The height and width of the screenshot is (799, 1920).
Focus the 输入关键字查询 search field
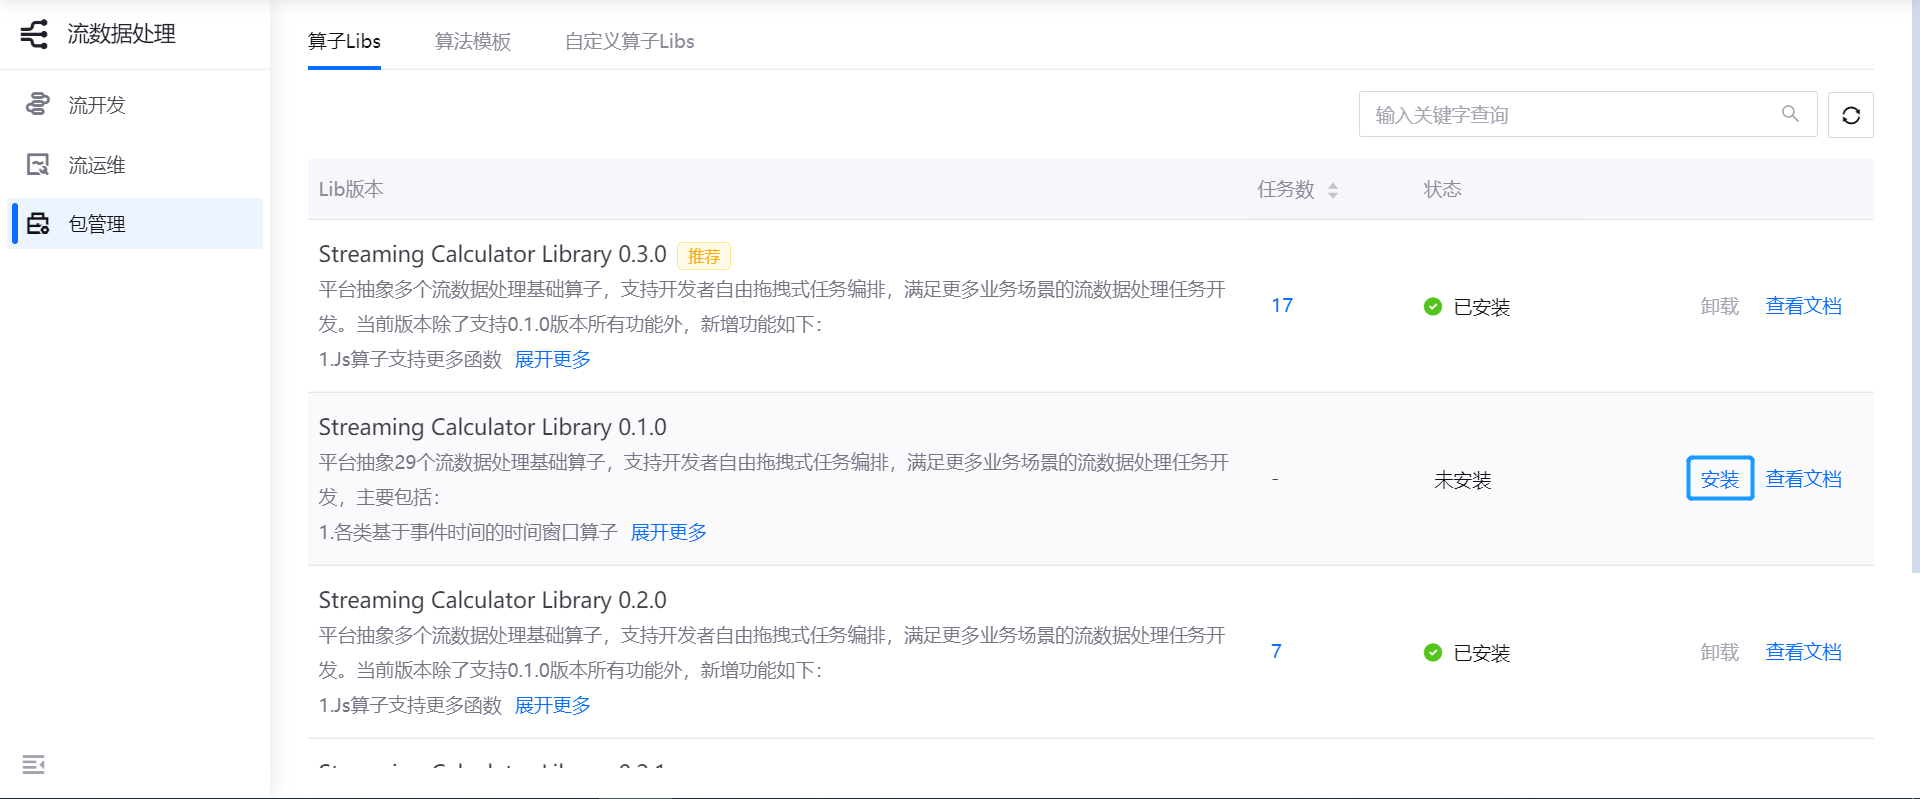click(x=1587, y=114)
